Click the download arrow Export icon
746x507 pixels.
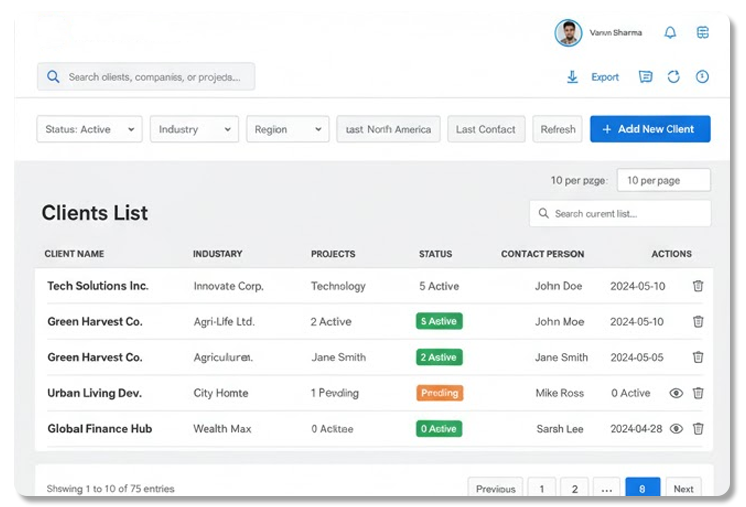573,77
